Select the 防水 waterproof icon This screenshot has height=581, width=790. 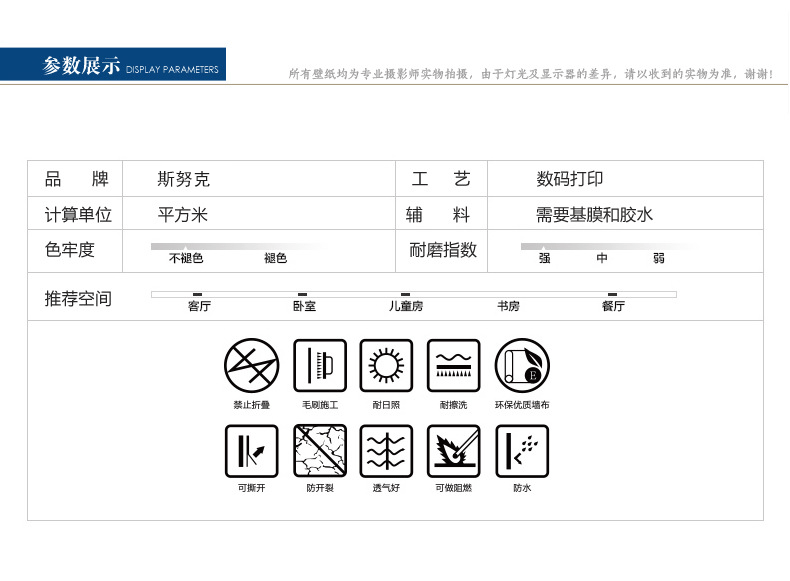521,450
